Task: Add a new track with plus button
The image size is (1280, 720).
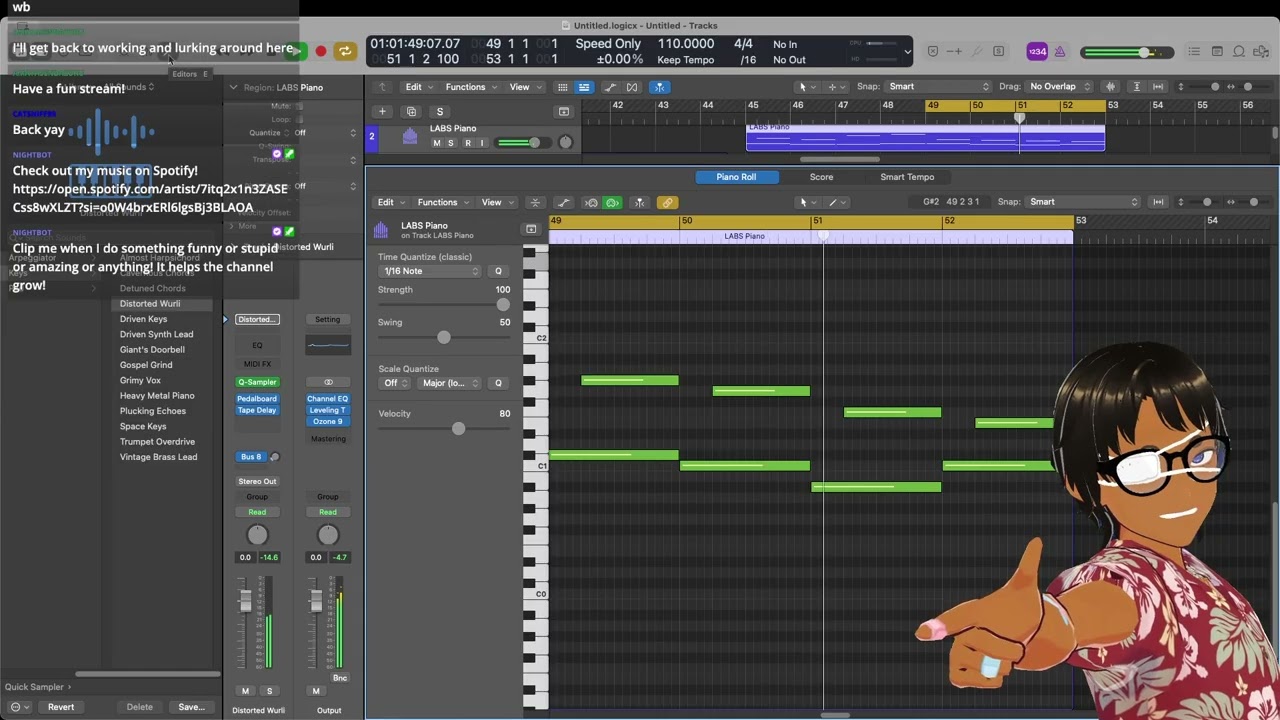Action: [382, 112]
